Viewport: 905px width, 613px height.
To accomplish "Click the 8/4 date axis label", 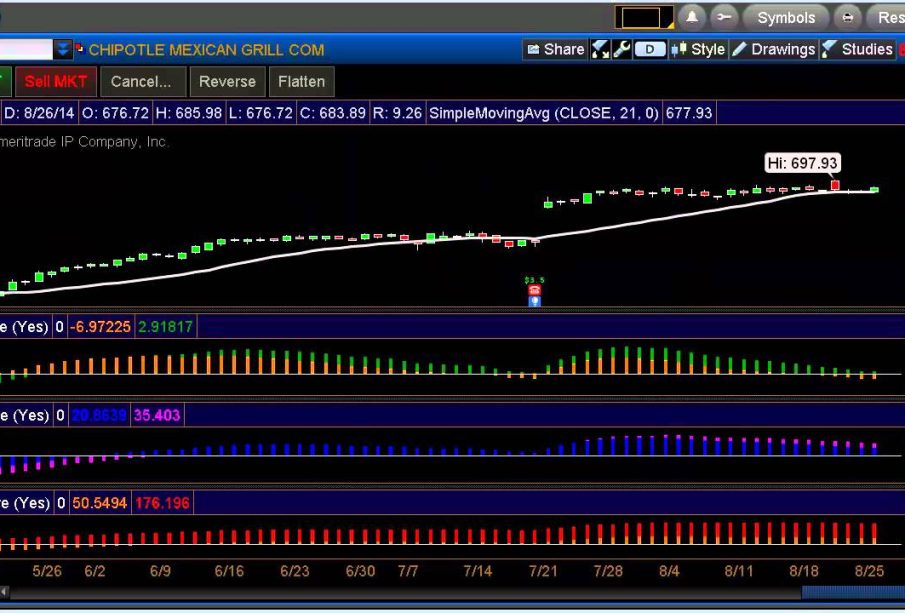I will point(669,571).
